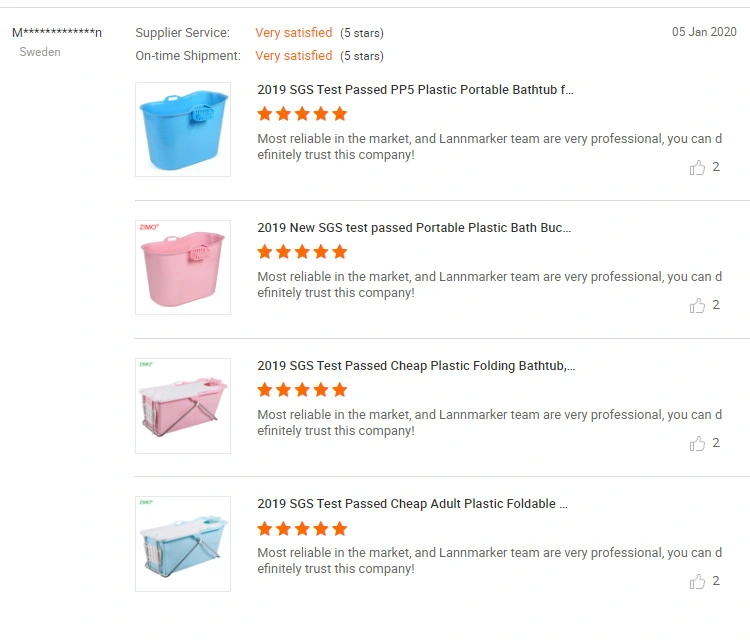Open blue foldable bathtub product image
Image resolution: width=750 pixels, height=642 pixels.
[x=183, y=543]
